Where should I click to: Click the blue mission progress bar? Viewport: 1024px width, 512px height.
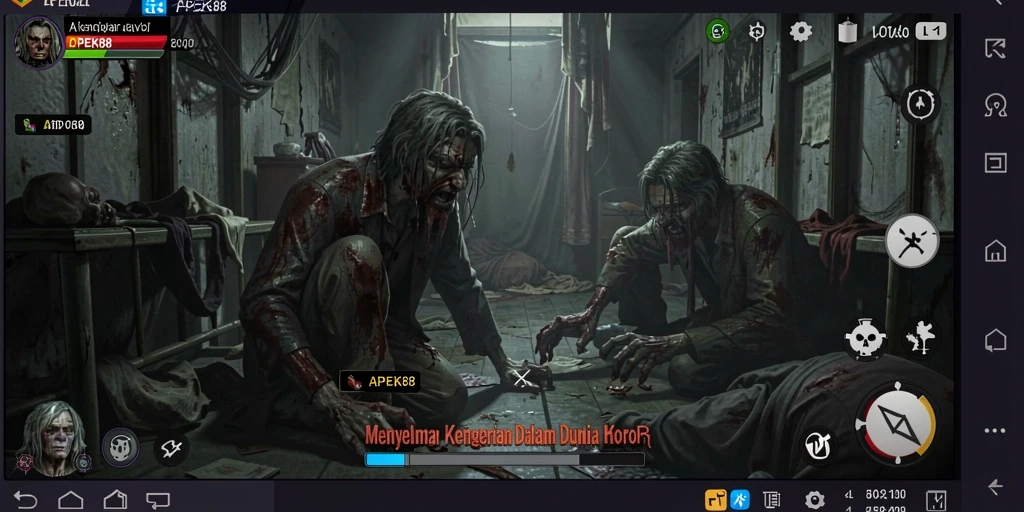click(x=504, y=460)
